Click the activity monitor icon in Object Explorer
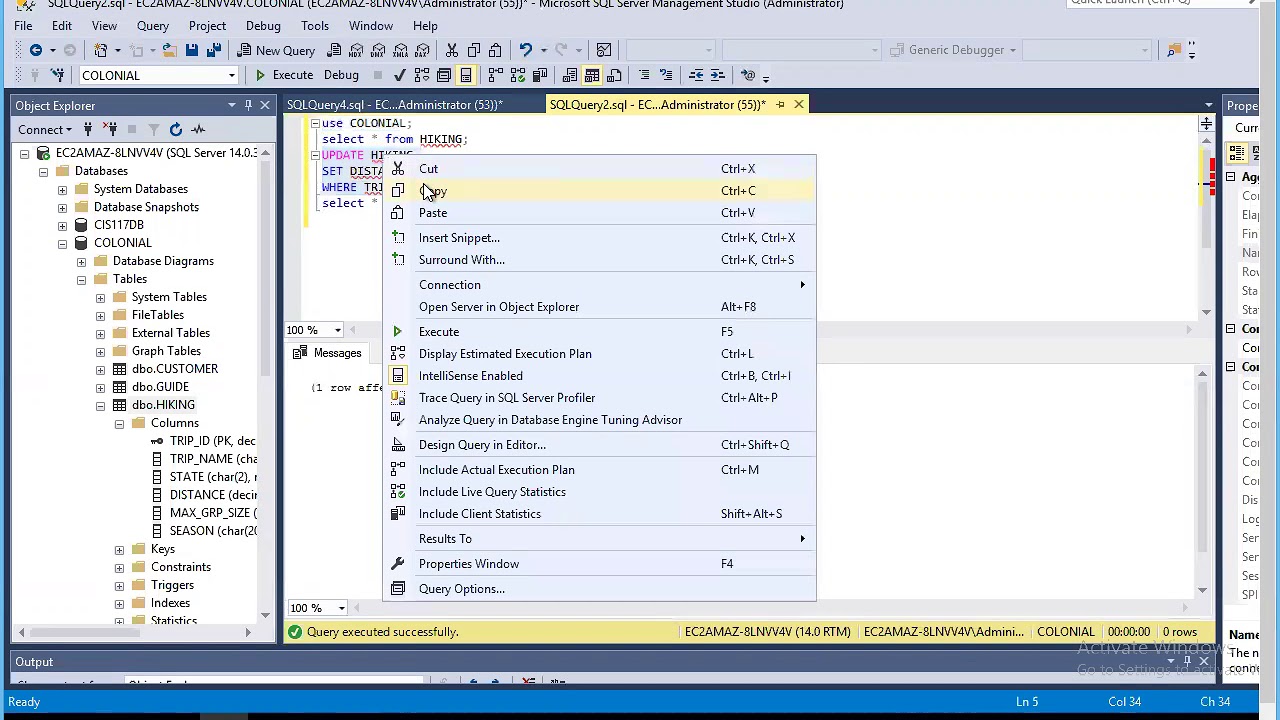 tap(198, 129)
